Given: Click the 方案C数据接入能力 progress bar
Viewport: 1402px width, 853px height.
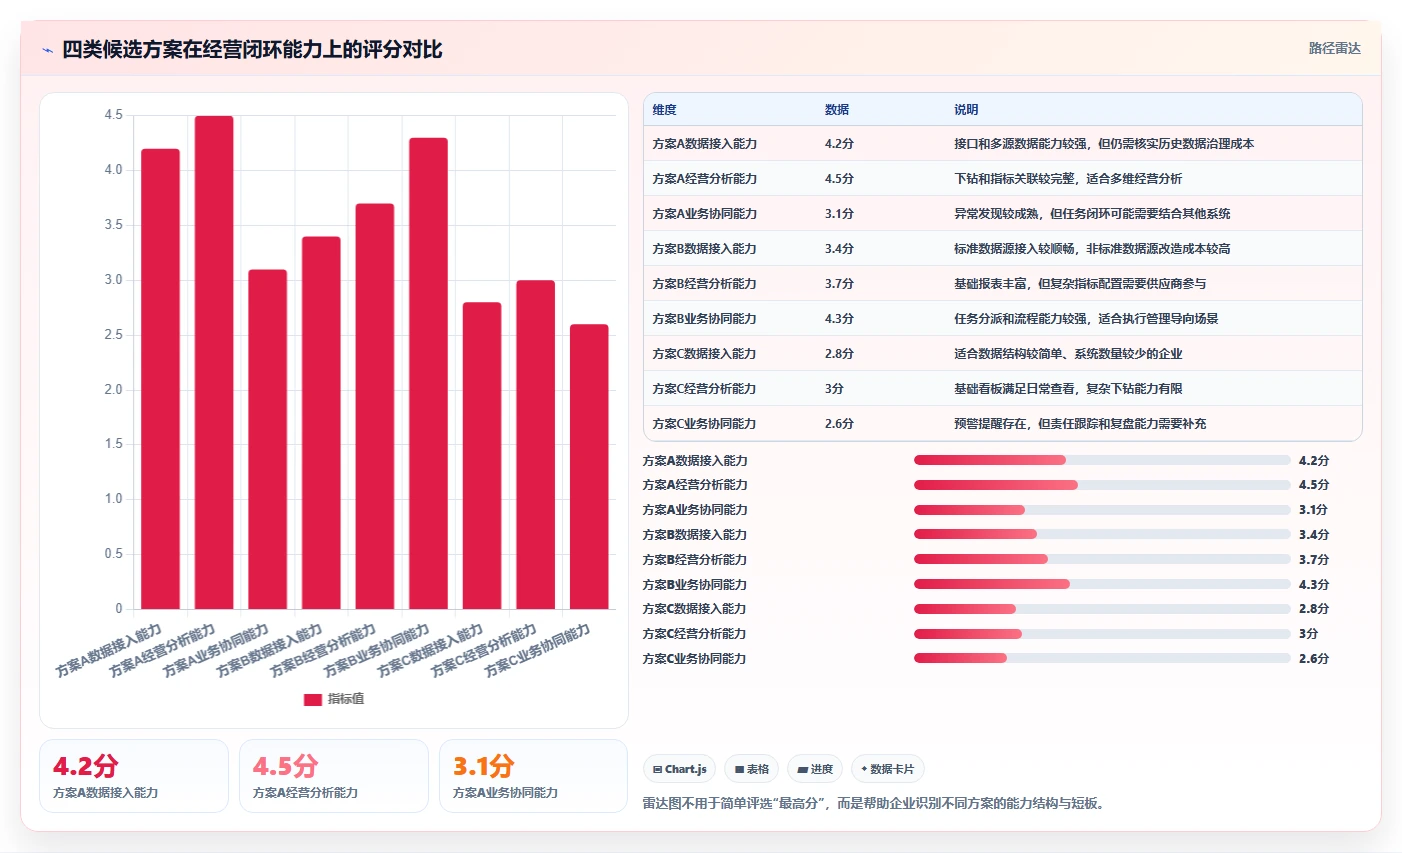Looking at the screenshot, I should click(x=1102, y=609).
